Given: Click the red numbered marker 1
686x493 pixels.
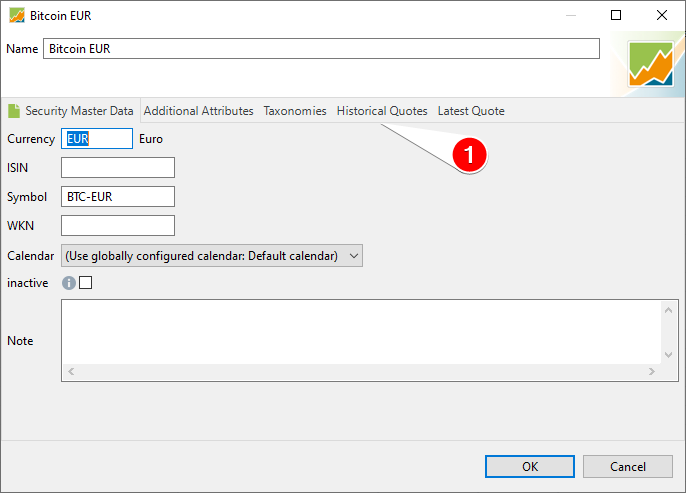Looking at the screenshot, I should click(x=469, y=155).
